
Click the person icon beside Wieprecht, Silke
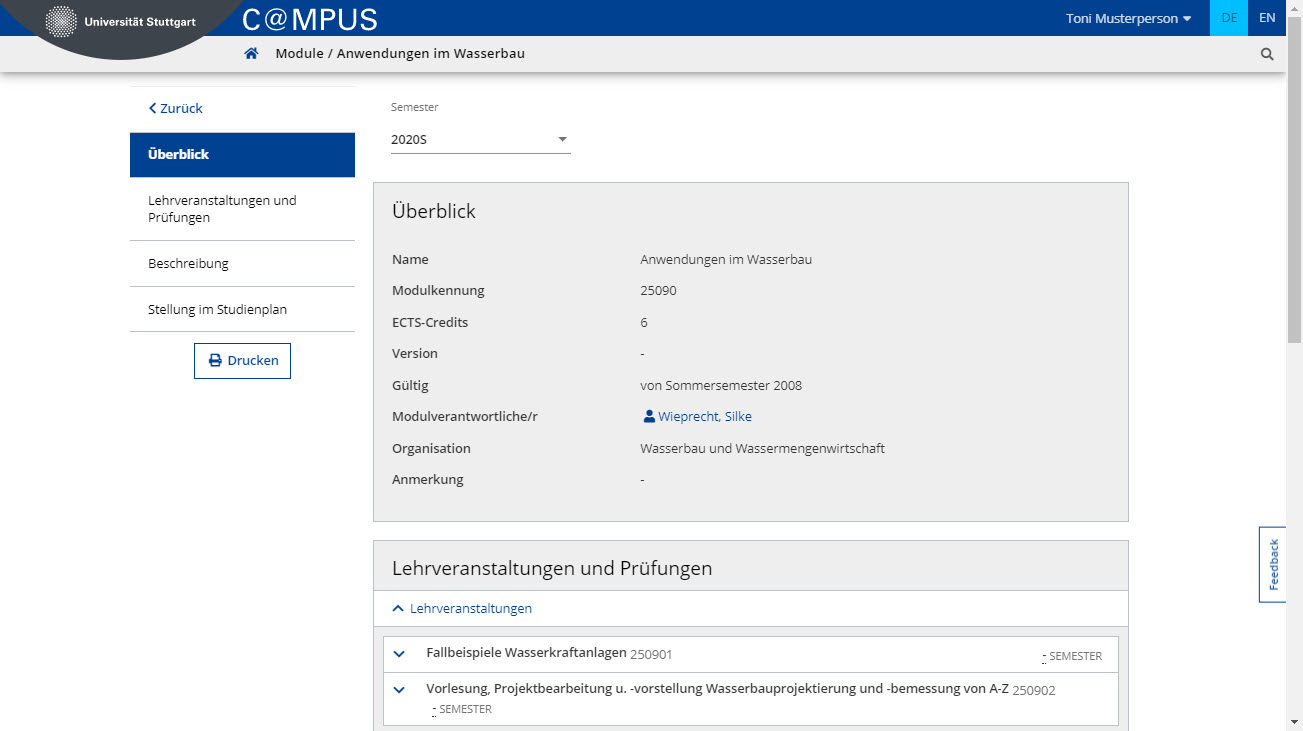click(x=648, y=416)
